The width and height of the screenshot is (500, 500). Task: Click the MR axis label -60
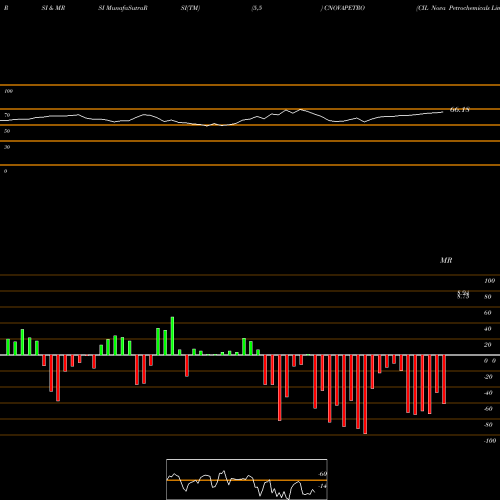tap(488, 409)
